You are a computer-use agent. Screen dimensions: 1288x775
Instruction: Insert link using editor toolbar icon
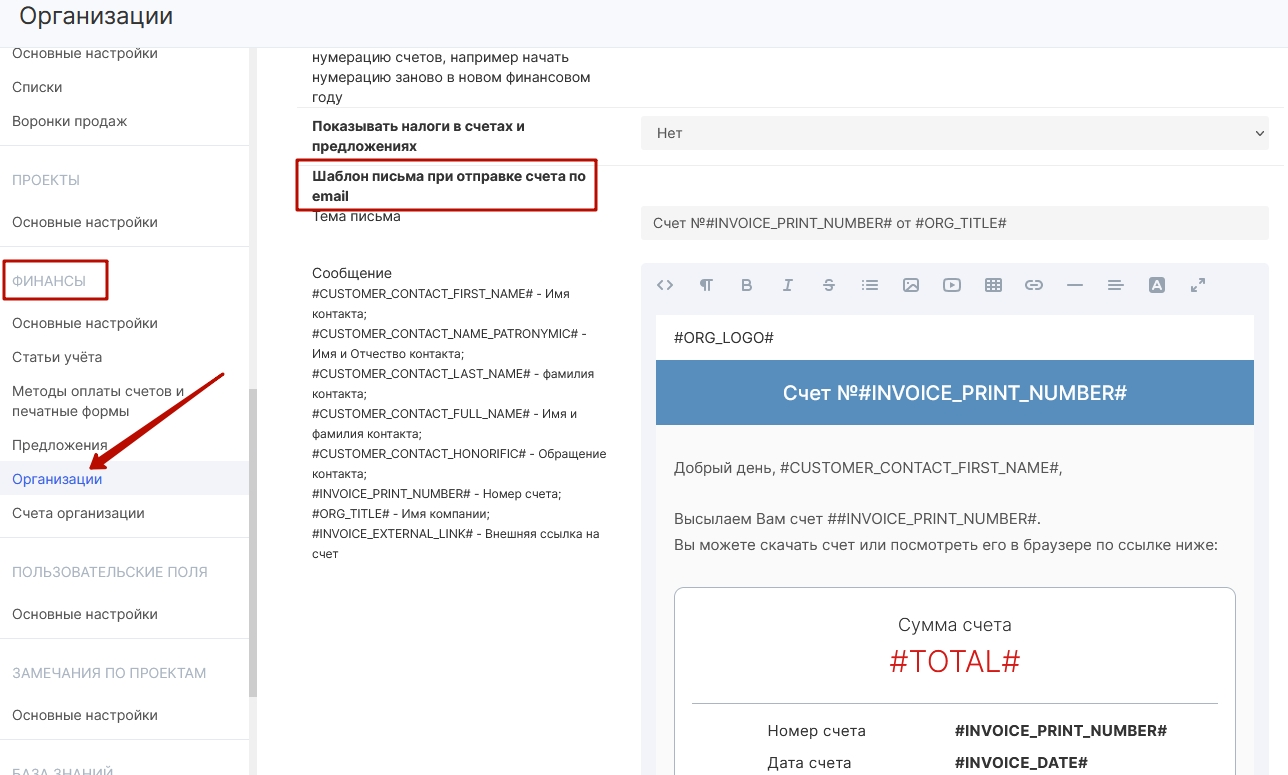click(x=1034, y=285)
